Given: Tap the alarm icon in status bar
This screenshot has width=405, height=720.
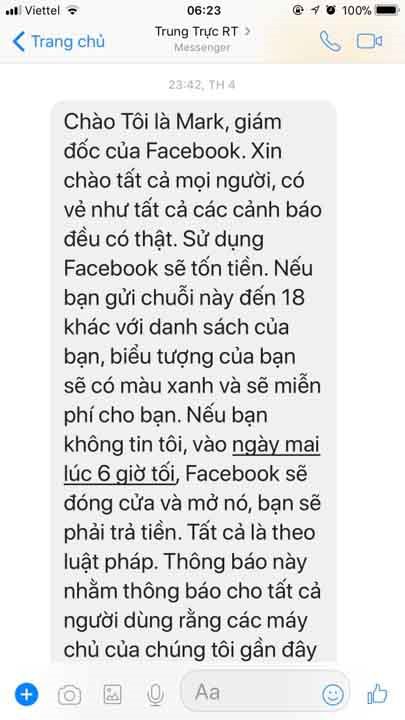Looking at the screenshot, I should pyautogui.click(x=331, y=10).
